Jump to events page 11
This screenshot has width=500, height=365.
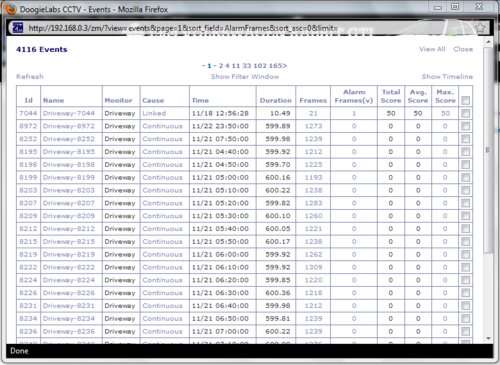point(236,66)
